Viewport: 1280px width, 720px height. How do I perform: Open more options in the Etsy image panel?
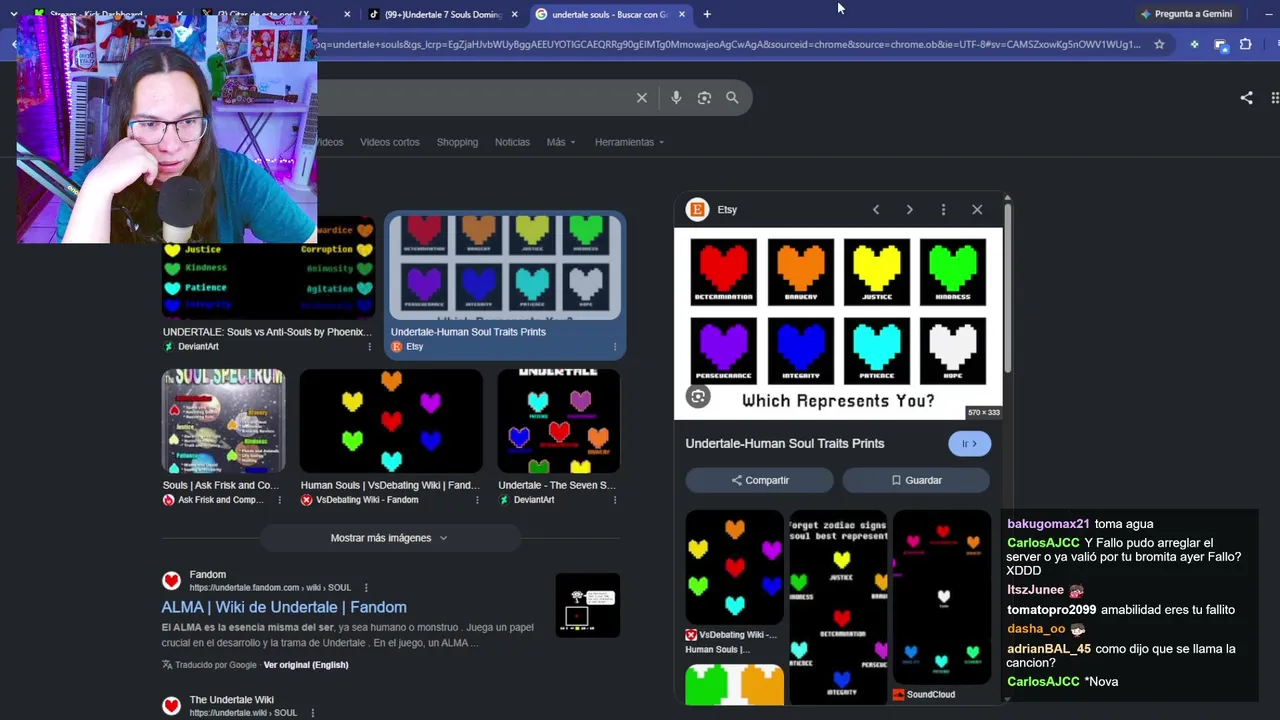(943, 210)
